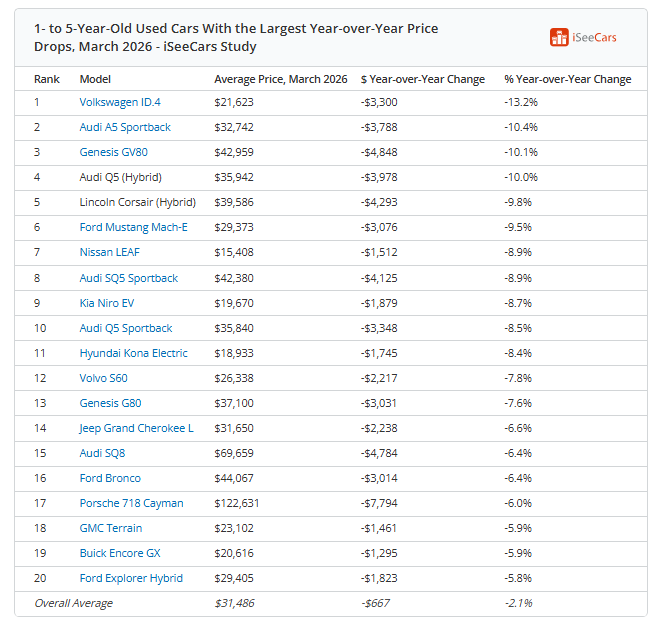Open the Audi SQ5 Sportback link
Viewport: 666px width, 634px height.
point(129,278)
